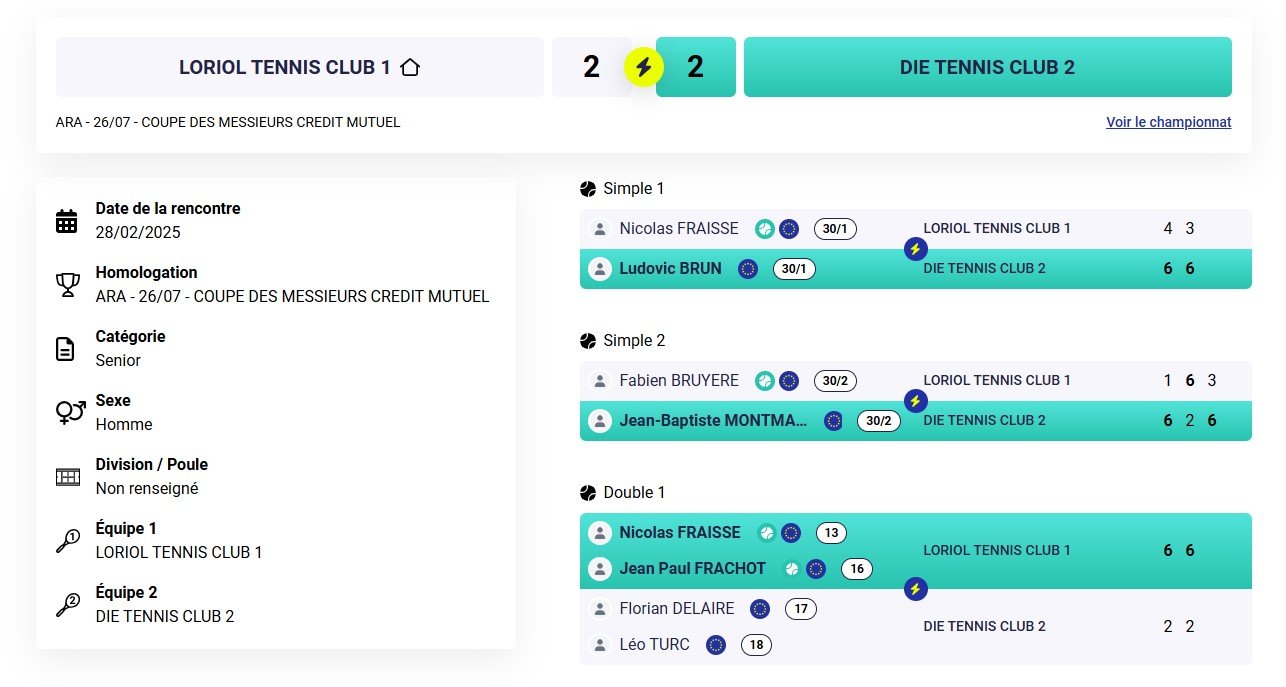This screenshot has width=1286, height=687.
Task: Click the calendar icon for Date de la rencontre
Action: pos(67,221)
